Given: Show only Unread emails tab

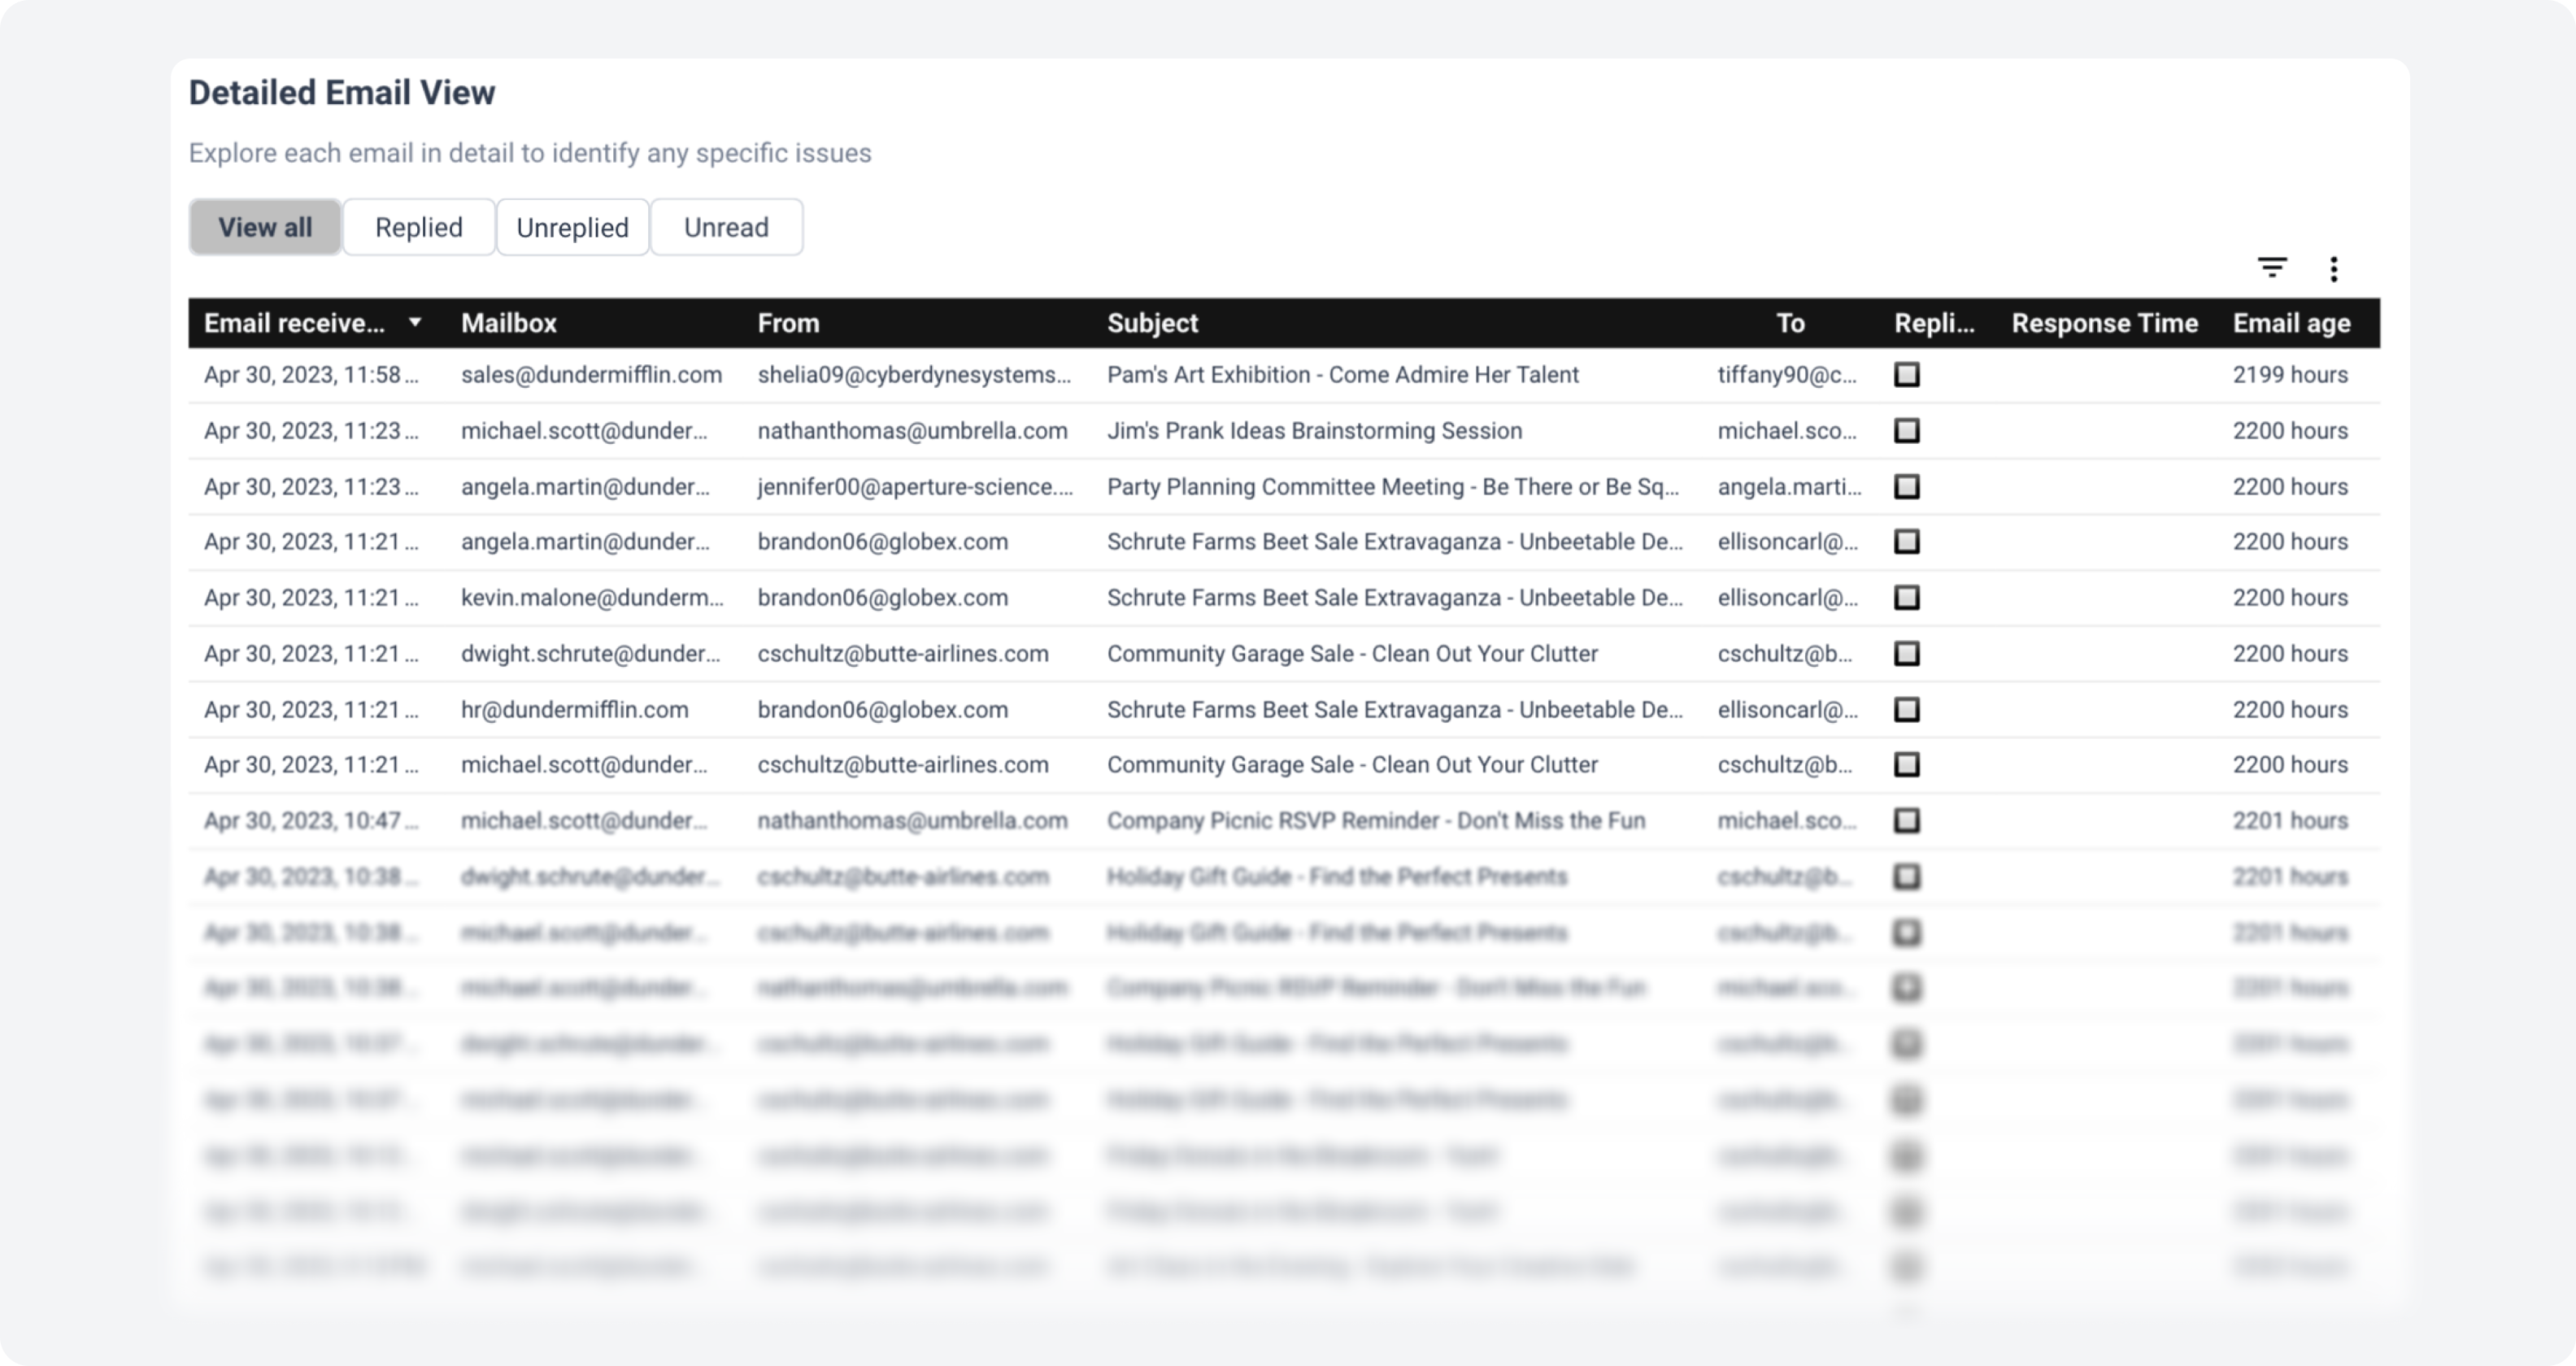Looking at the screenshot, I should point(726,227).
